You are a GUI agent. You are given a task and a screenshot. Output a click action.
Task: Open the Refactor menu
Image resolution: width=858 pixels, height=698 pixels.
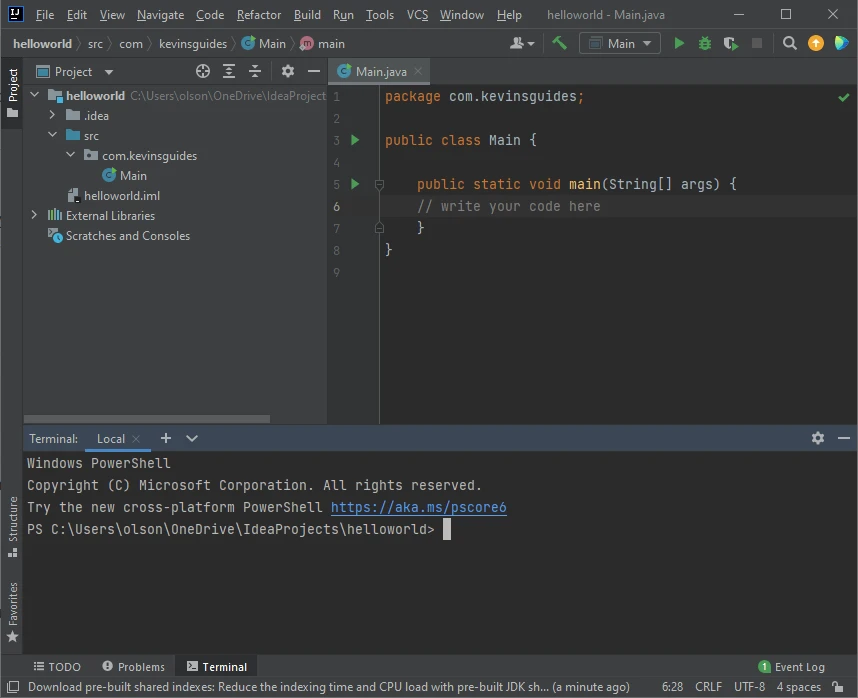[259, 15]
